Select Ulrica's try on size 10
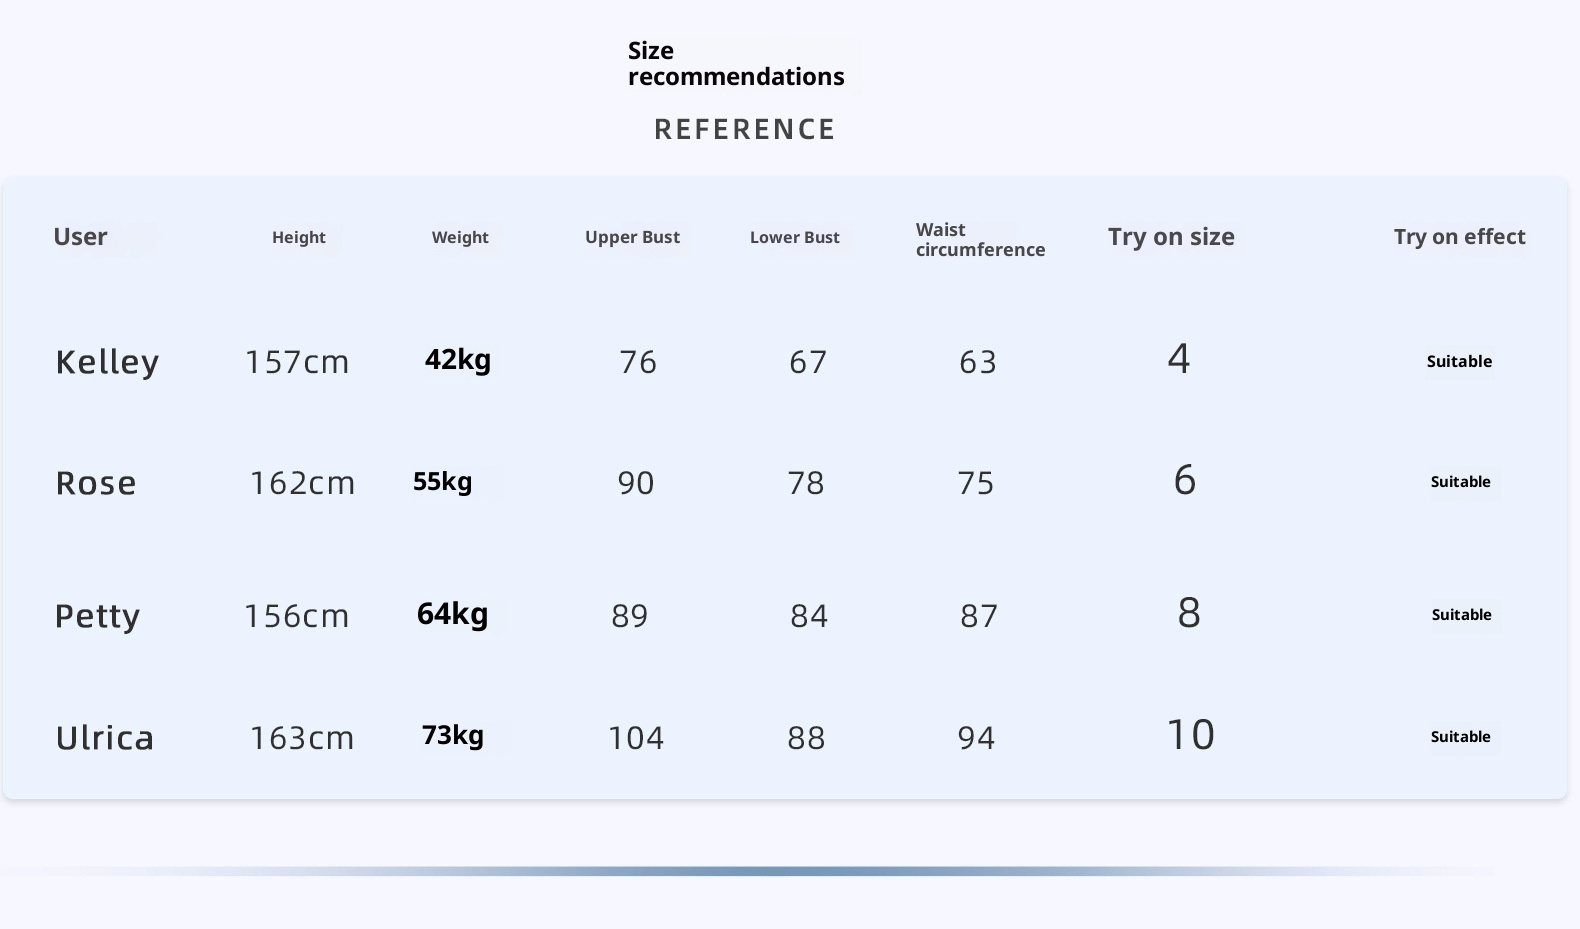Image resolution: width=1580 pixels, height=929 pixels. tap(1190, 735)
